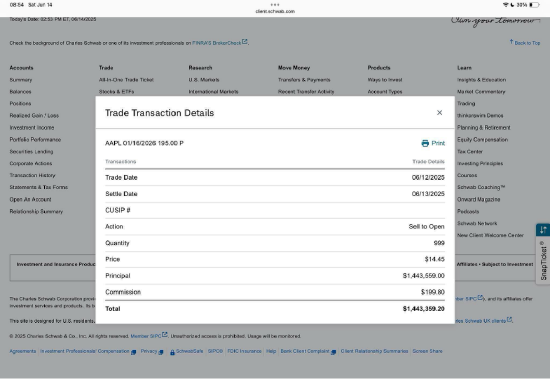Image resolution: width=550 pixels, height=379 pixels.
Task: Click the Print printer icon
Action: pyautogui.click(x=425, y=143)
